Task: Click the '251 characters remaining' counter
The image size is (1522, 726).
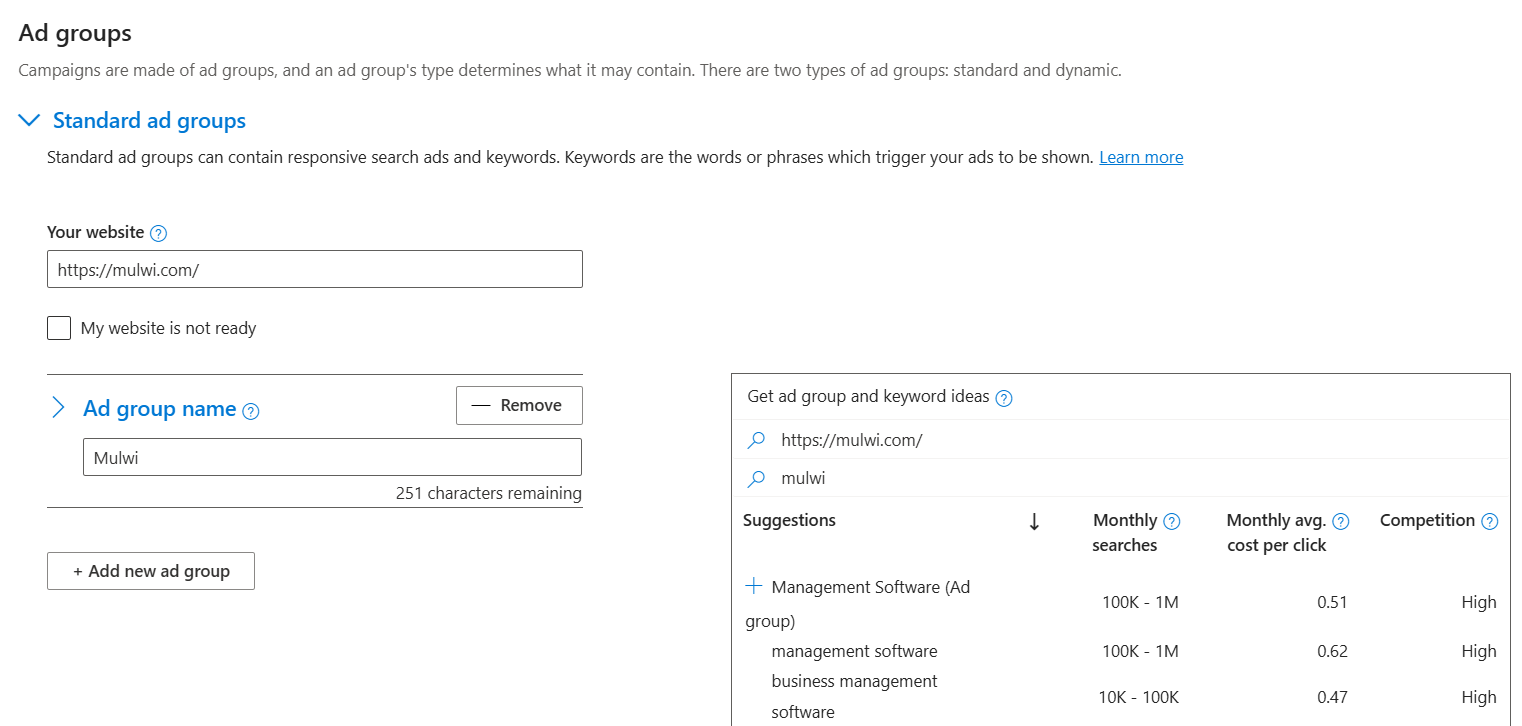Action: click(x=488, y=493)
